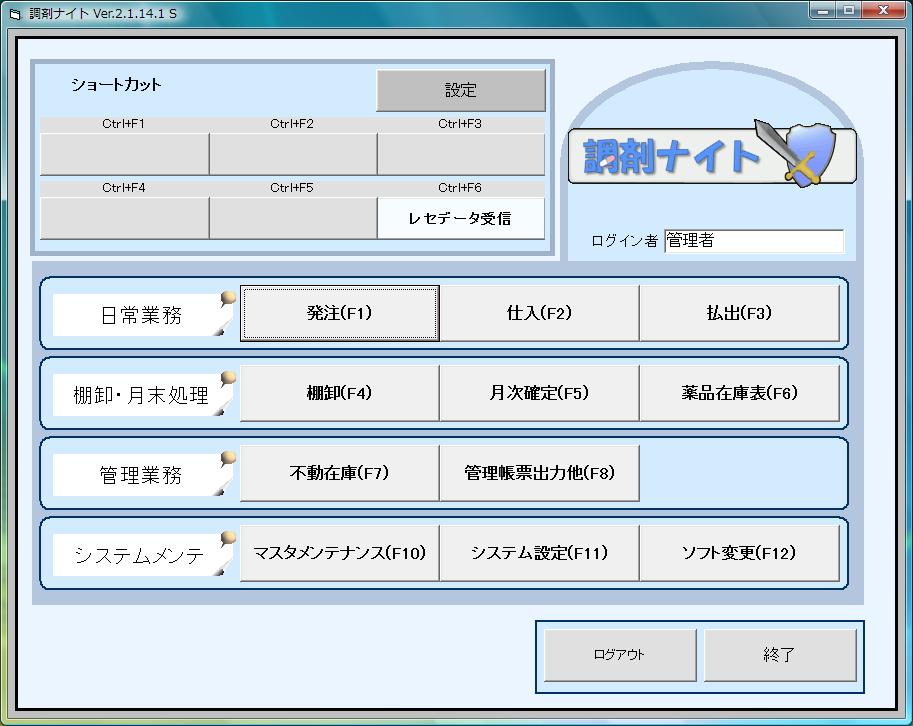Screen dimensions: 913x726
Task: Close the 調剤ナイト window
Action: pos(883,10)
